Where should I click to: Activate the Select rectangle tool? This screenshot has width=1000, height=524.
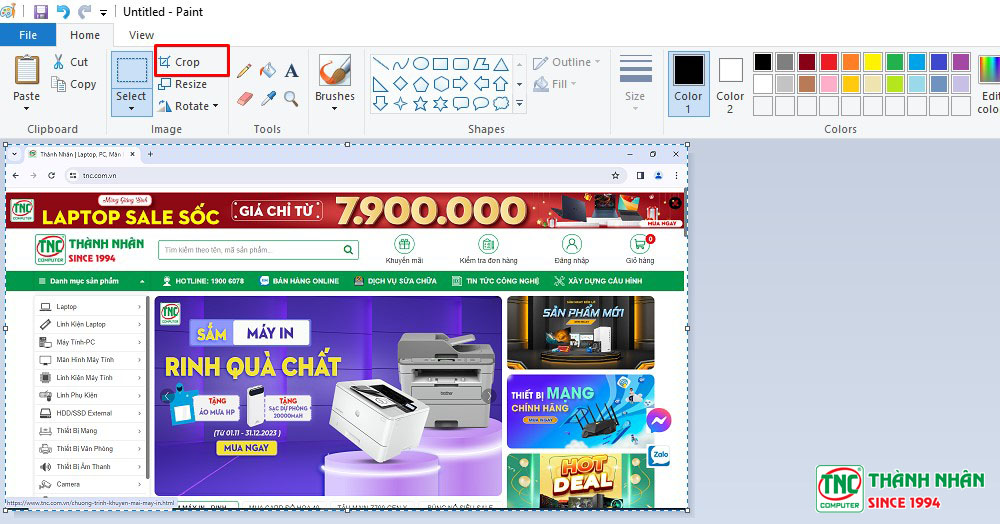pyautogui.click(x=131, y=70)
